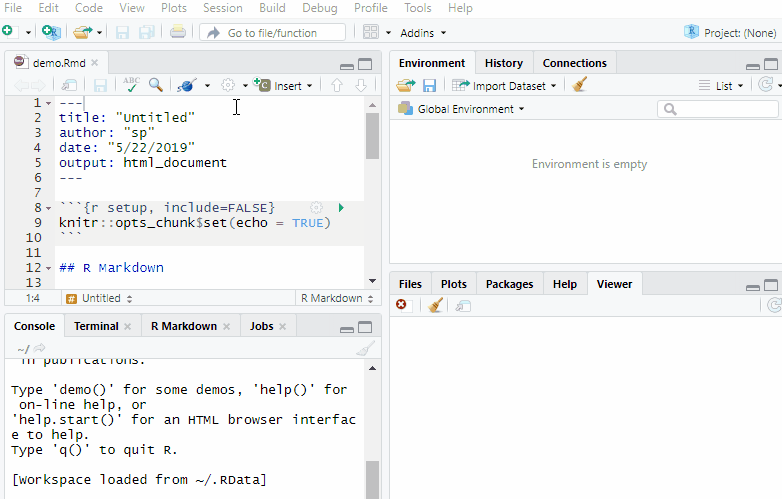Switch to the Files tab

tap(410, 284)
